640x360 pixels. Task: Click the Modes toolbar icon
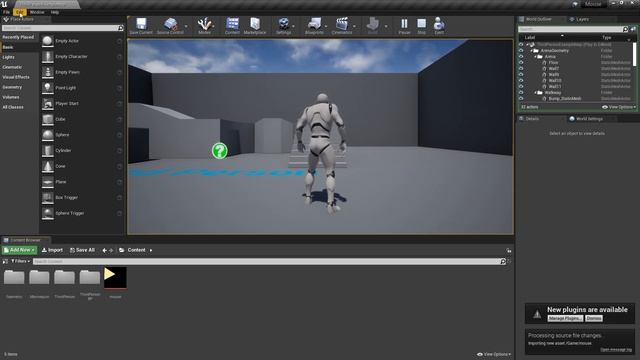click(204, 24)
